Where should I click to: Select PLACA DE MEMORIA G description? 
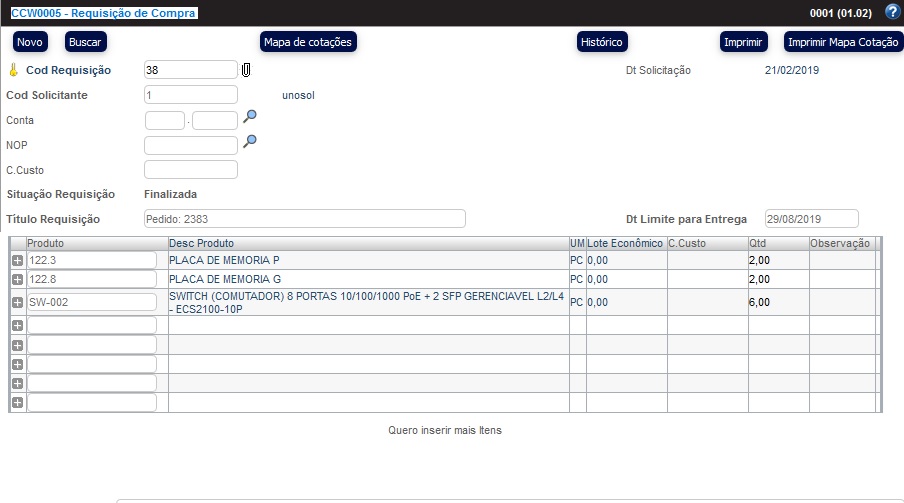coord(225,279)
